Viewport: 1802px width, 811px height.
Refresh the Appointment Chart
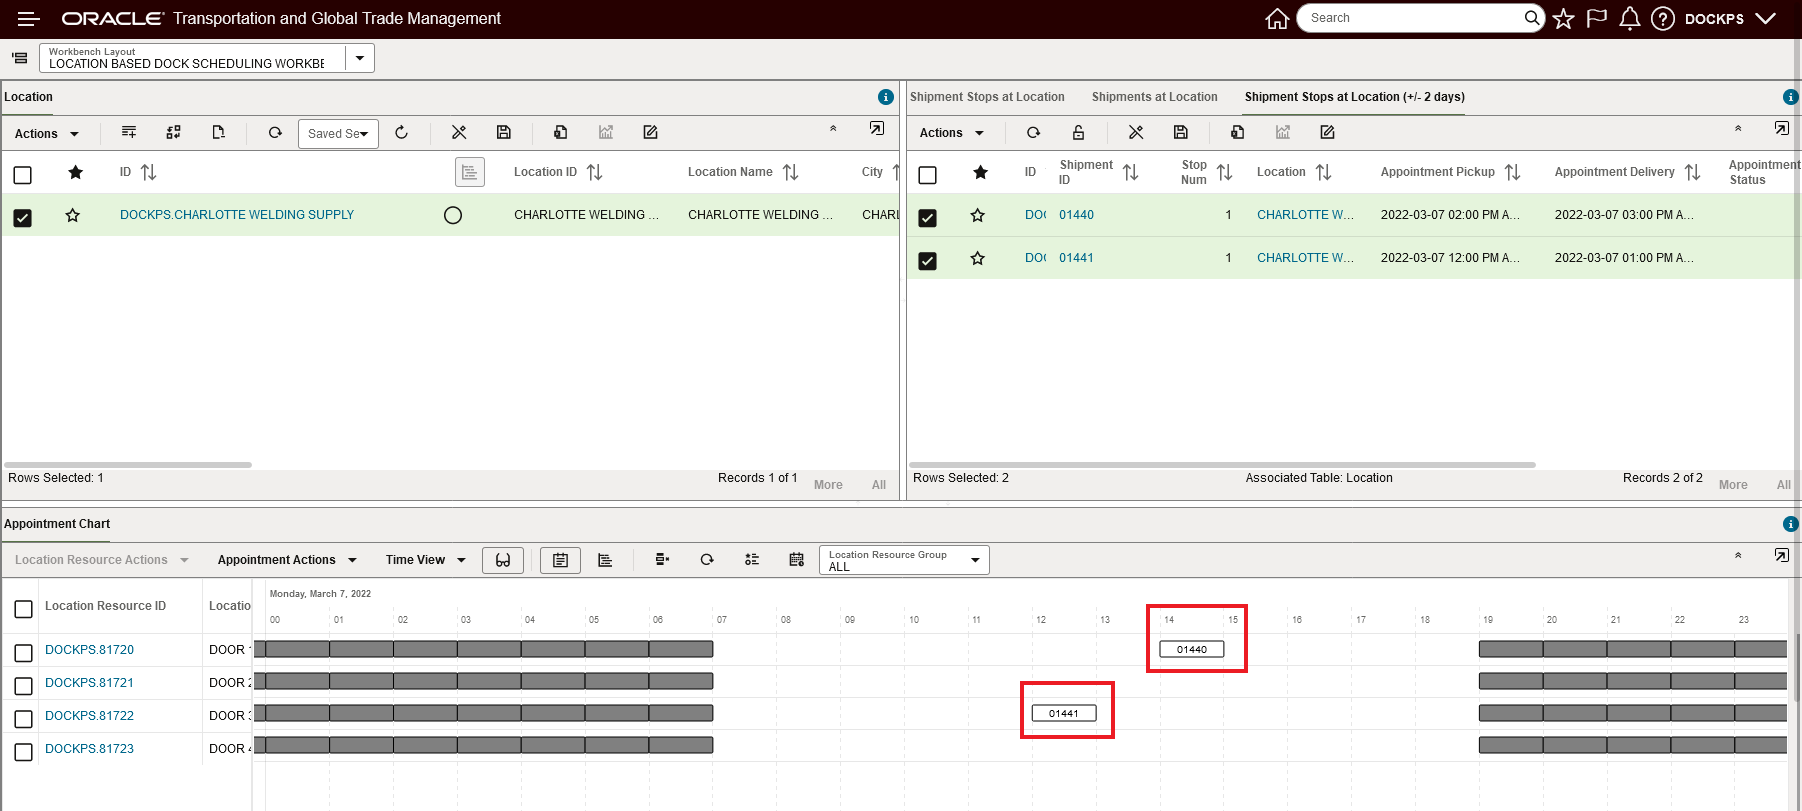click(x=707, y=560)
